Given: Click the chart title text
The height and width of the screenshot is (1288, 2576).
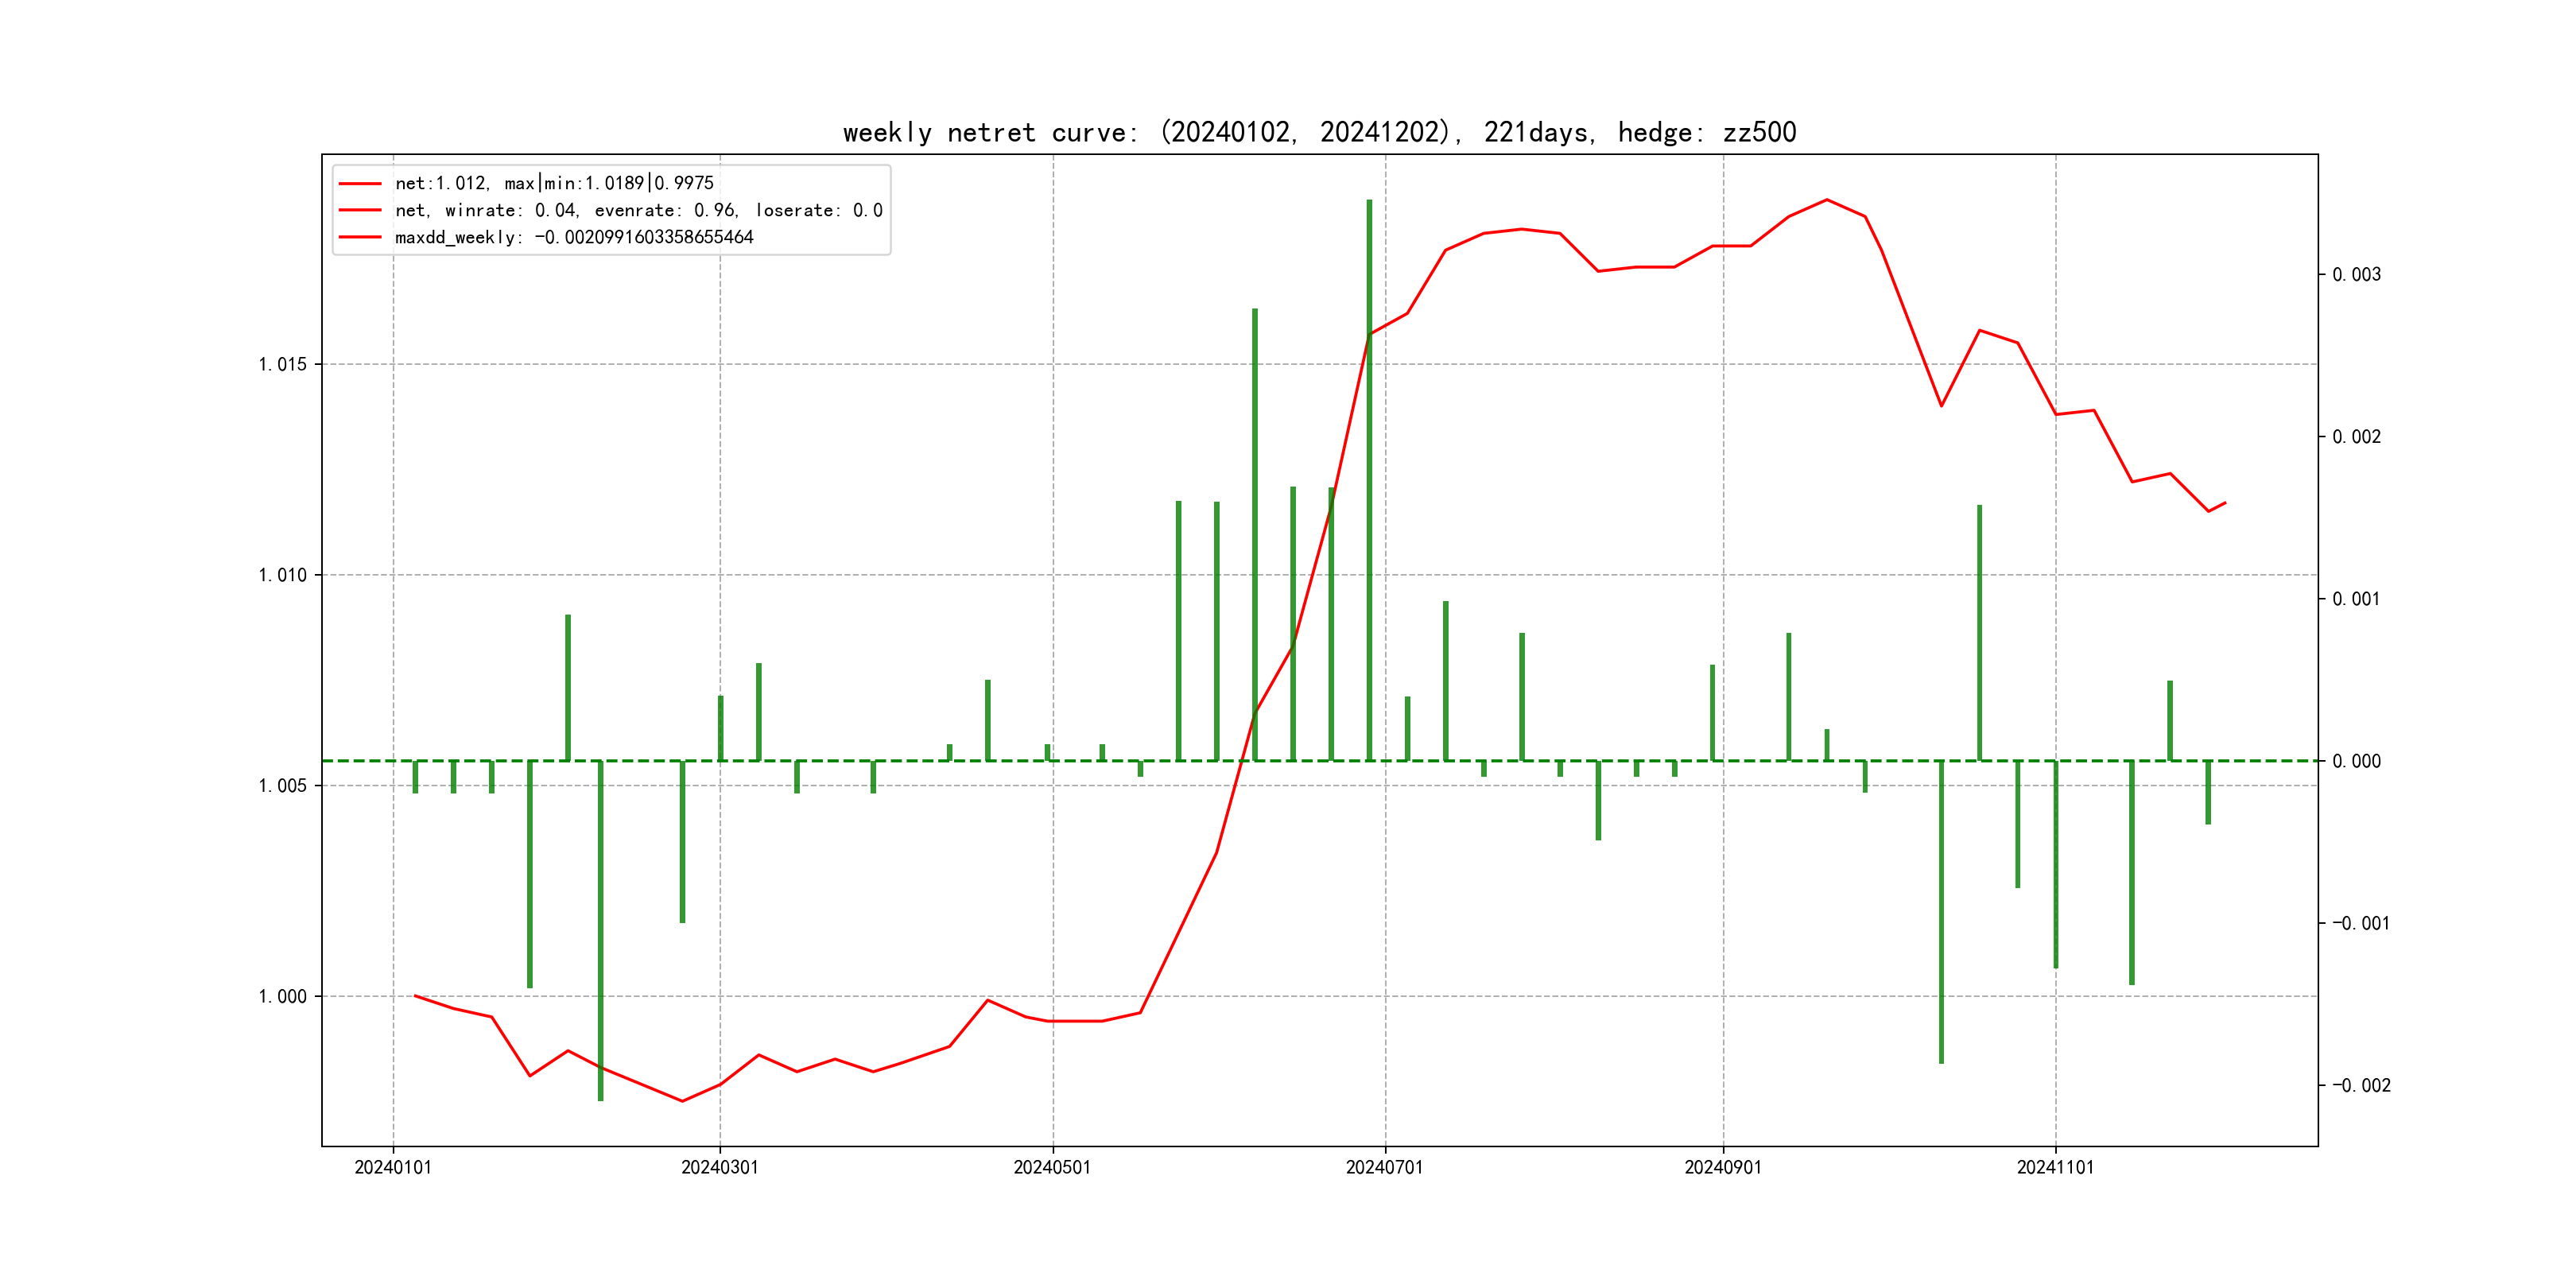Looking at the screenshot, I should (1319, 133).
